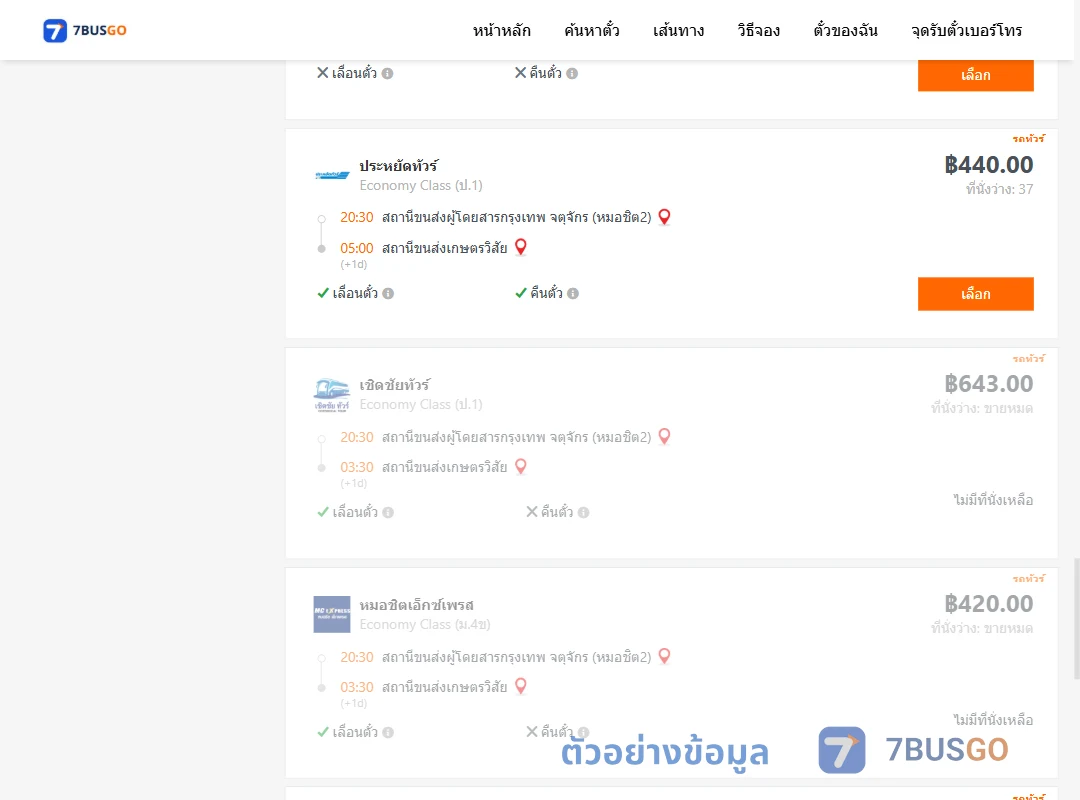Viewport: 1080px width, 800px height.
Task: Open the ตั๋วของฉัน menu item
Action: [845, 30]
